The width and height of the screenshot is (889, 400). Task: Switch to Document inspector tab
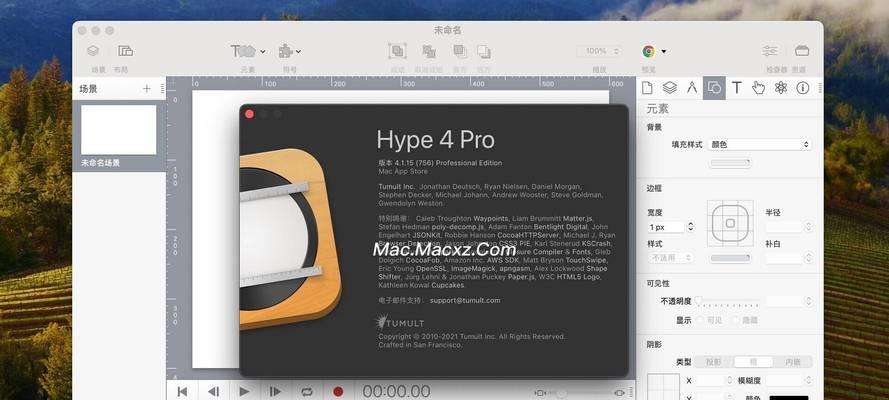pos(647,88)
